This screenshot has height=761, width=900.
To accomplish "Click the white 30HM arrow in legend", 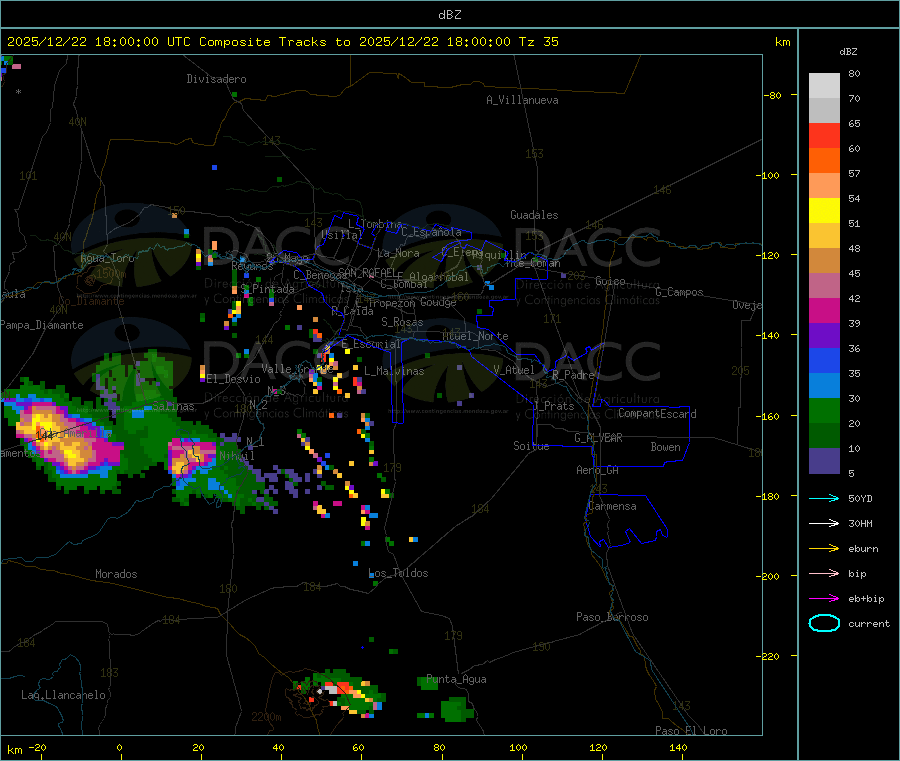I will point(824,523).
